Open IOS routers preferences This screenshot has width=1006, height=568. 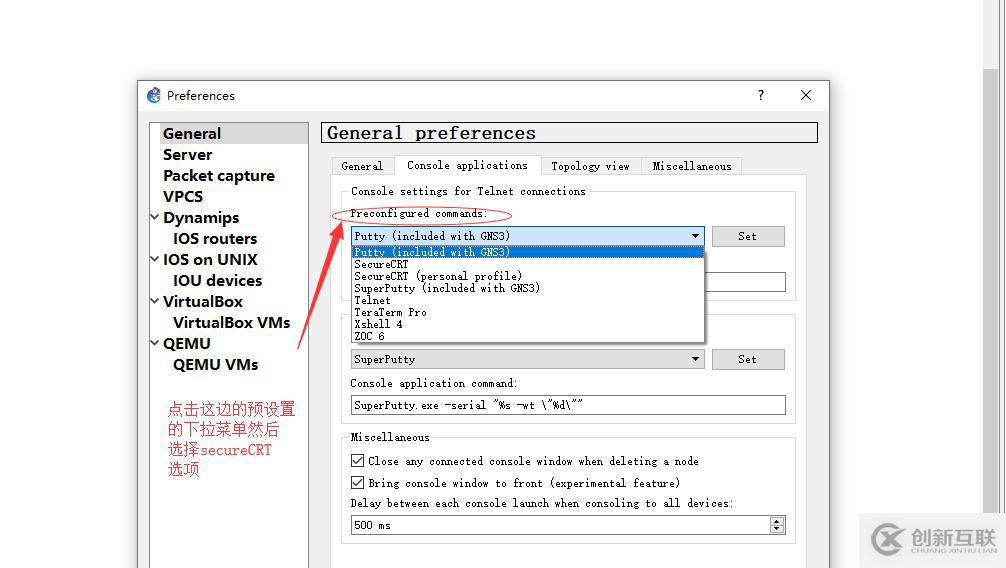pos(215,239)
